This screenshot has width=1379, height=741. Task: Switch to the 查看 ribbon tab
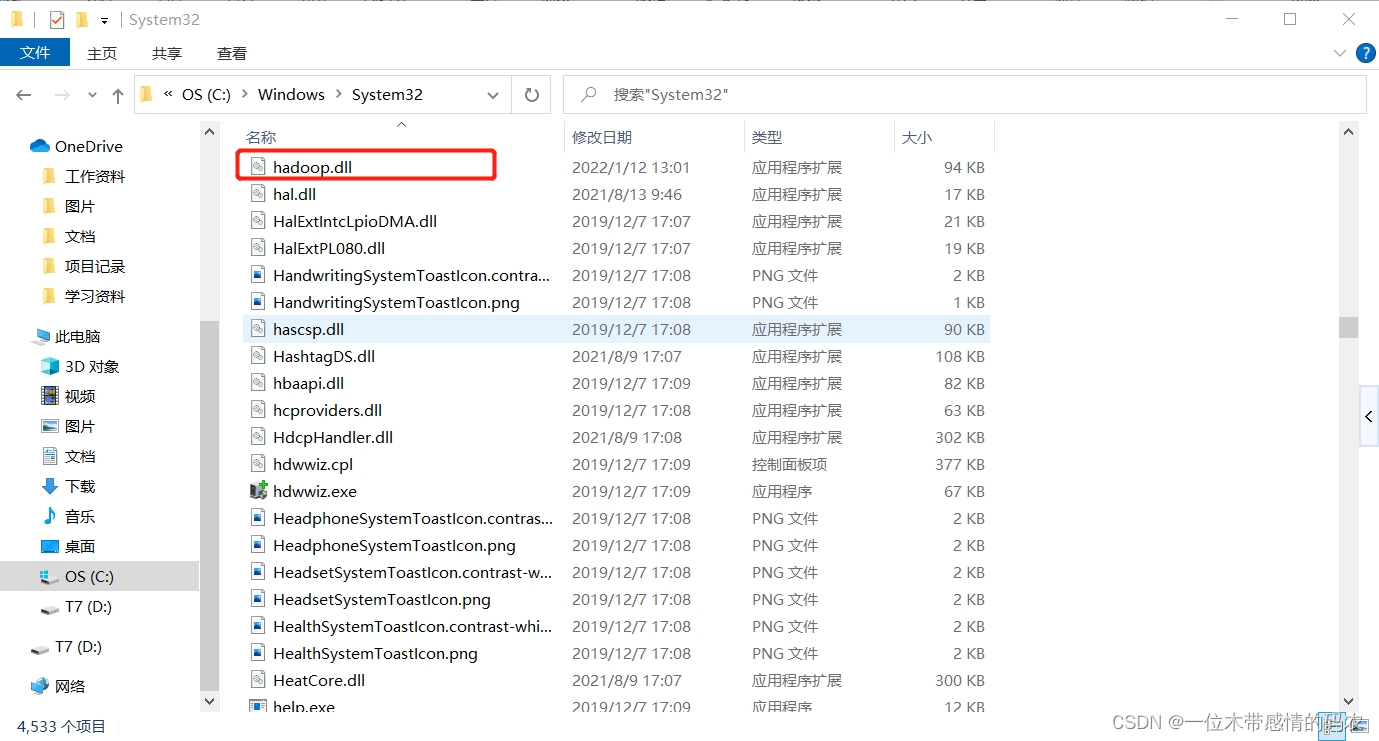231,54
